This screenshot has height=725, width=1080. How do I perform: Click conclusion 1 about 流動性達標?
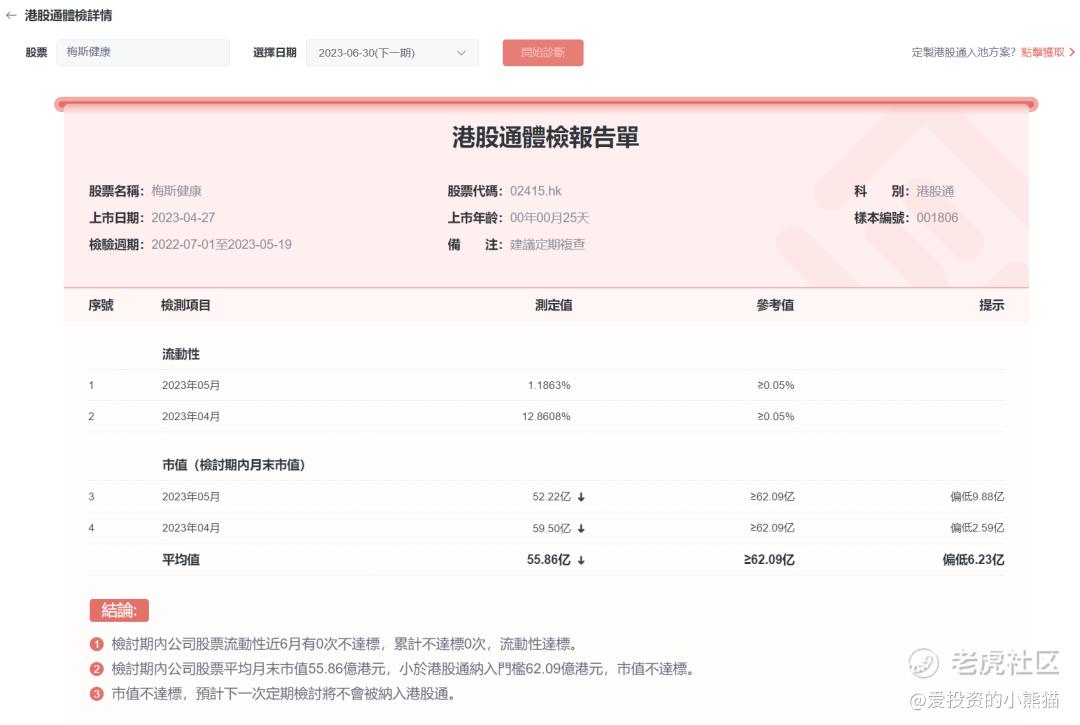pyautogui.click(x=344, y=644)
